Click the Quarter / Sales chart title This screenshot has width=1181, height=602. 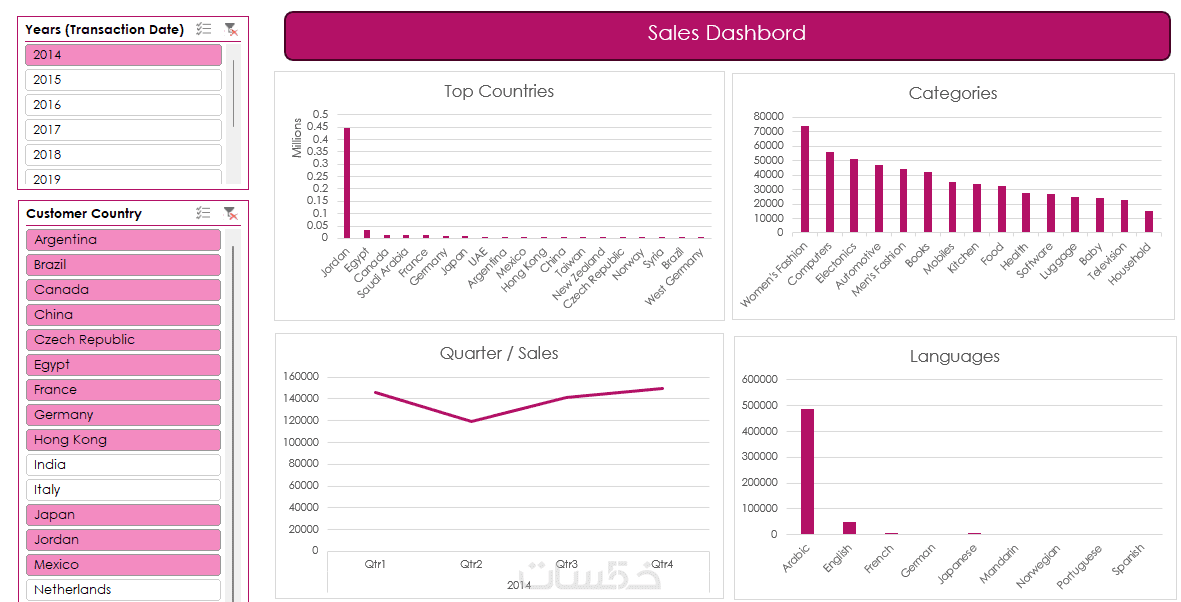[499, 353]
